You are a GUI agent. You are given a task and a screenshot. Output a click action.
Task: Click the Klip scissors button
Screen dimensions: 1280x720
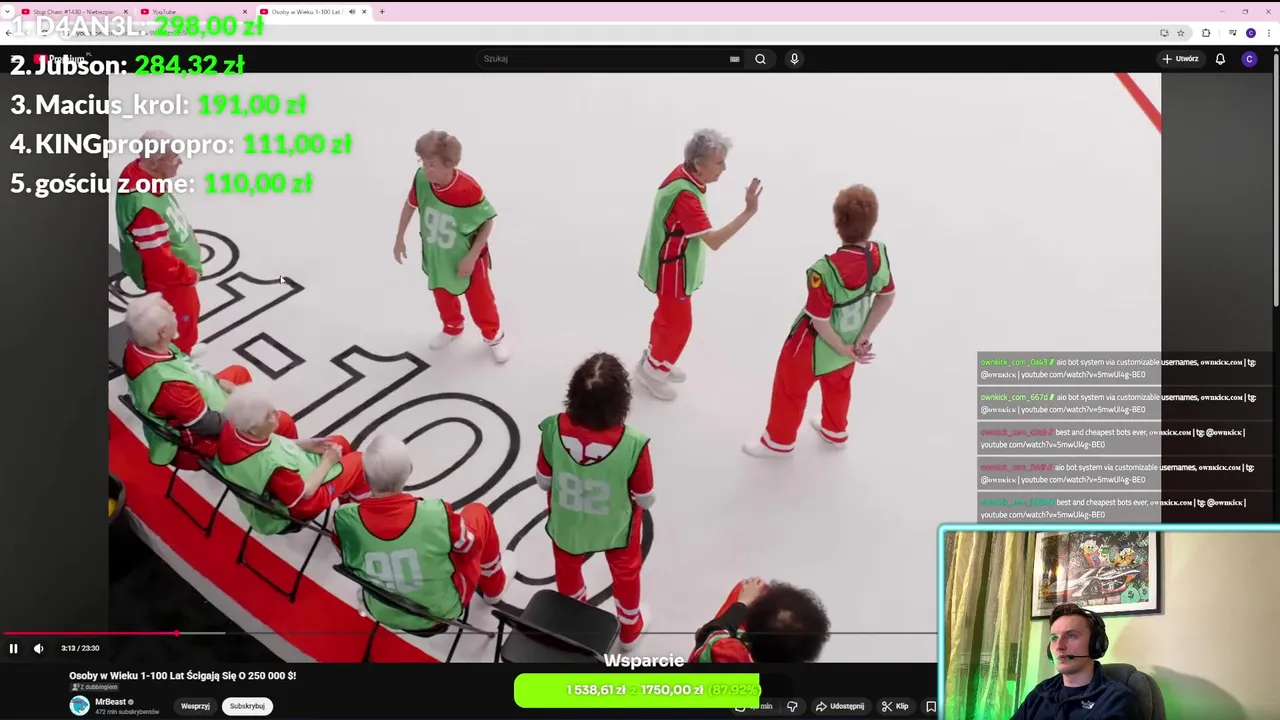click(x=895, y=706)
